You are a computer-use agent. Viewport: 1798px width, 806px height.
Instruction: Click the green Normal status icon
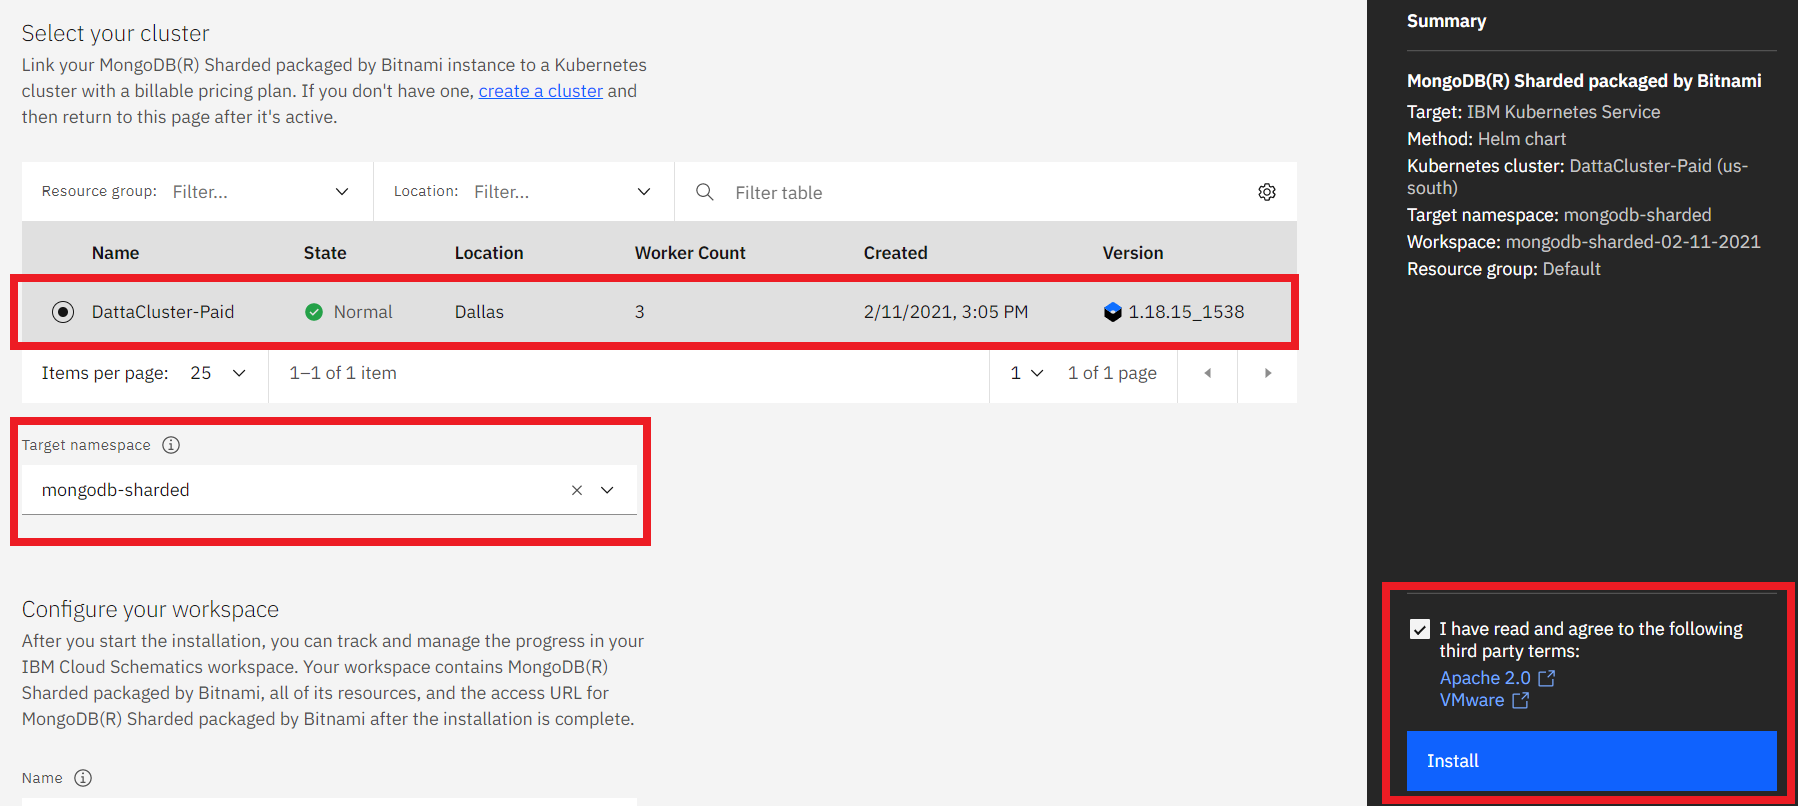click(x=314, y=312)
